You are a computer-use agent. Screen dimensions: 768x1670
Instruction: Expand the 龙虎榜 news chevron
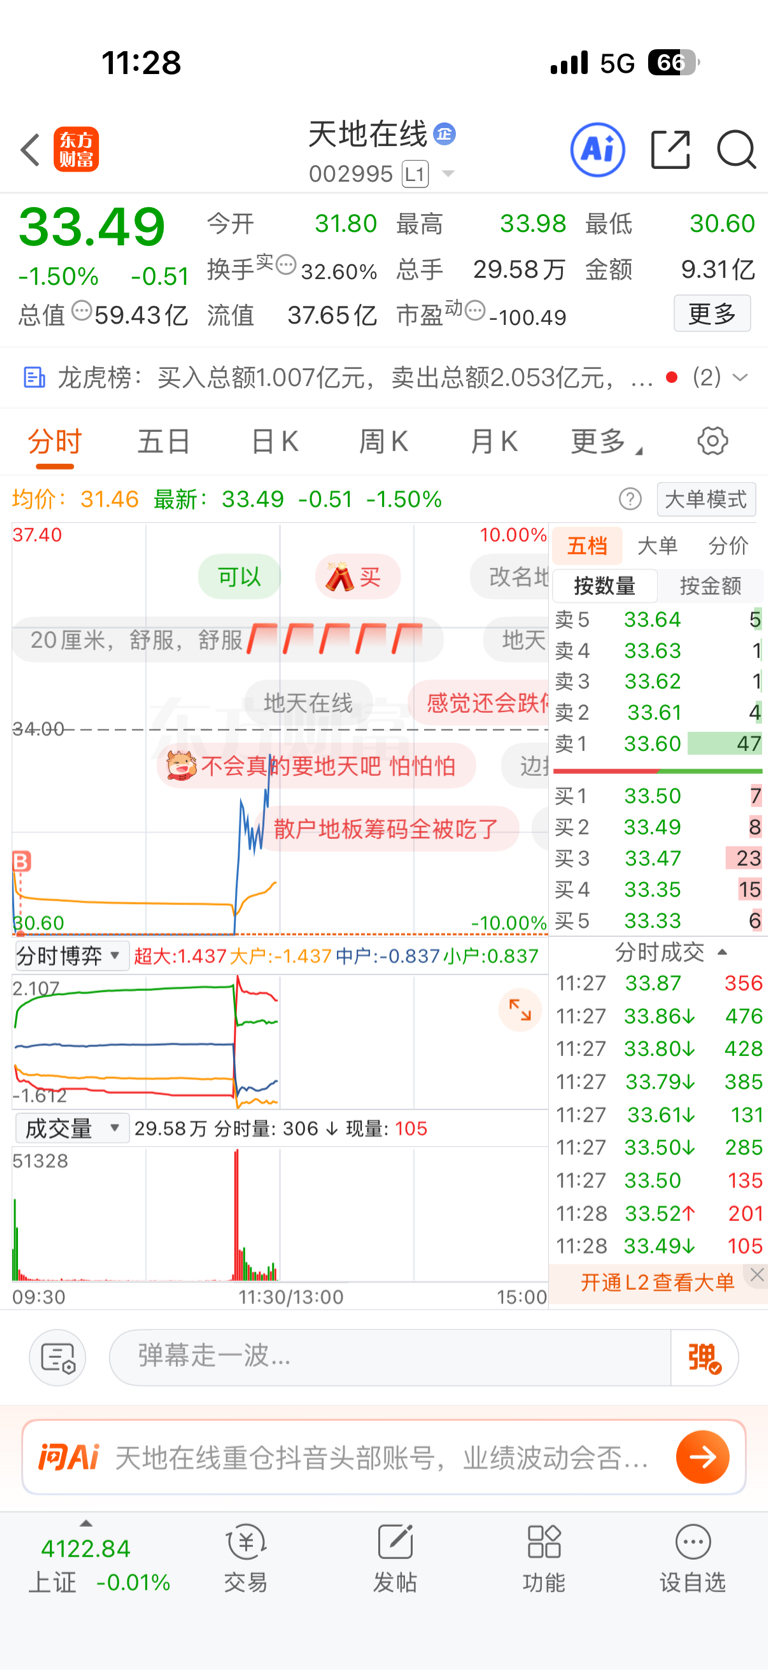click(x=740, y=377)
